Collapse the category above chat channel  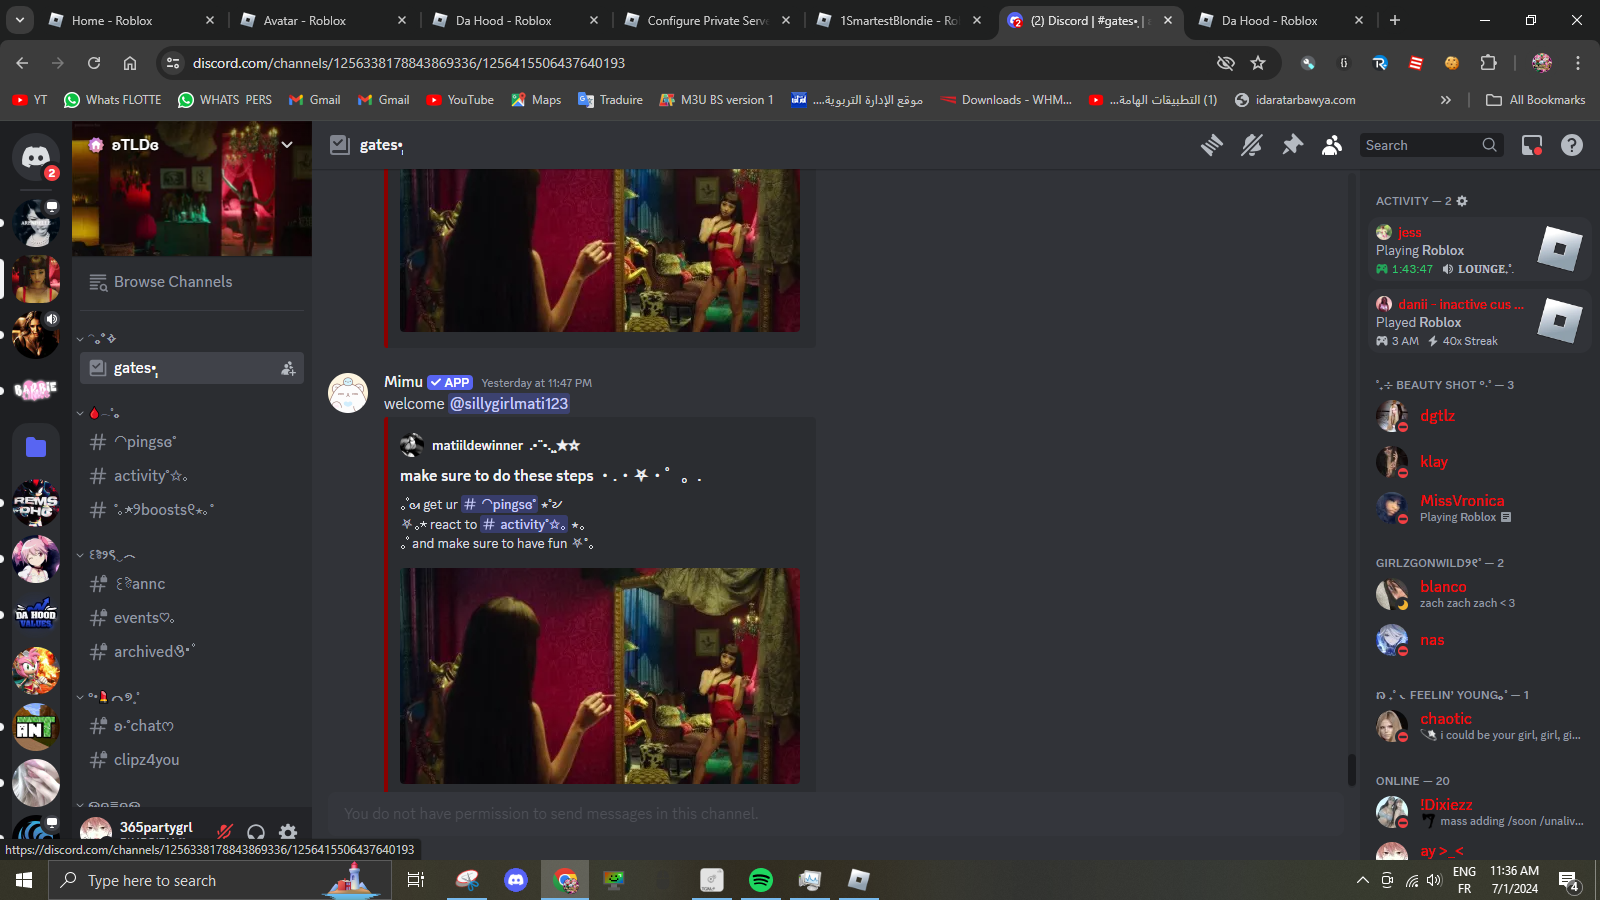pyautogui.click(x=108, y=697)
